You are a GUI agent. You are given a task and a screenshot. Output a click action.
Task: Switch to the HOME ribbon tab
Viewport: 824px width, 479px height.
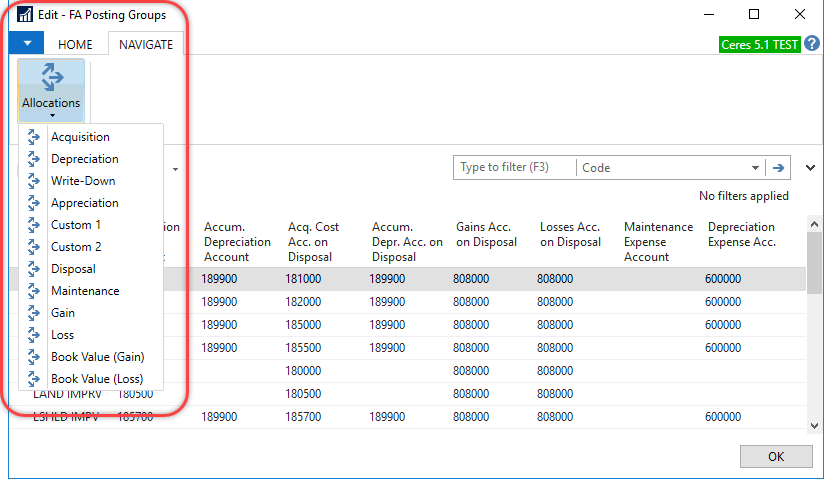pyautogui.click(x=75, y=45)
